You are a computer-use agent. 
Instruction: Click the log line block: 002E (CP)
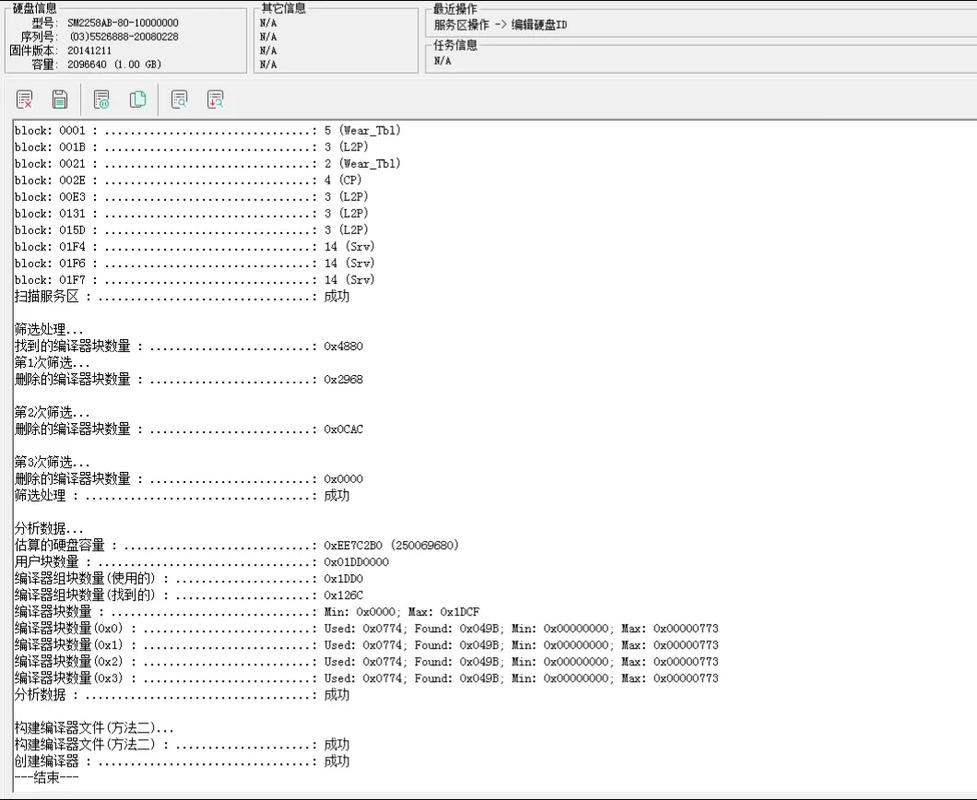pos(188,180)
